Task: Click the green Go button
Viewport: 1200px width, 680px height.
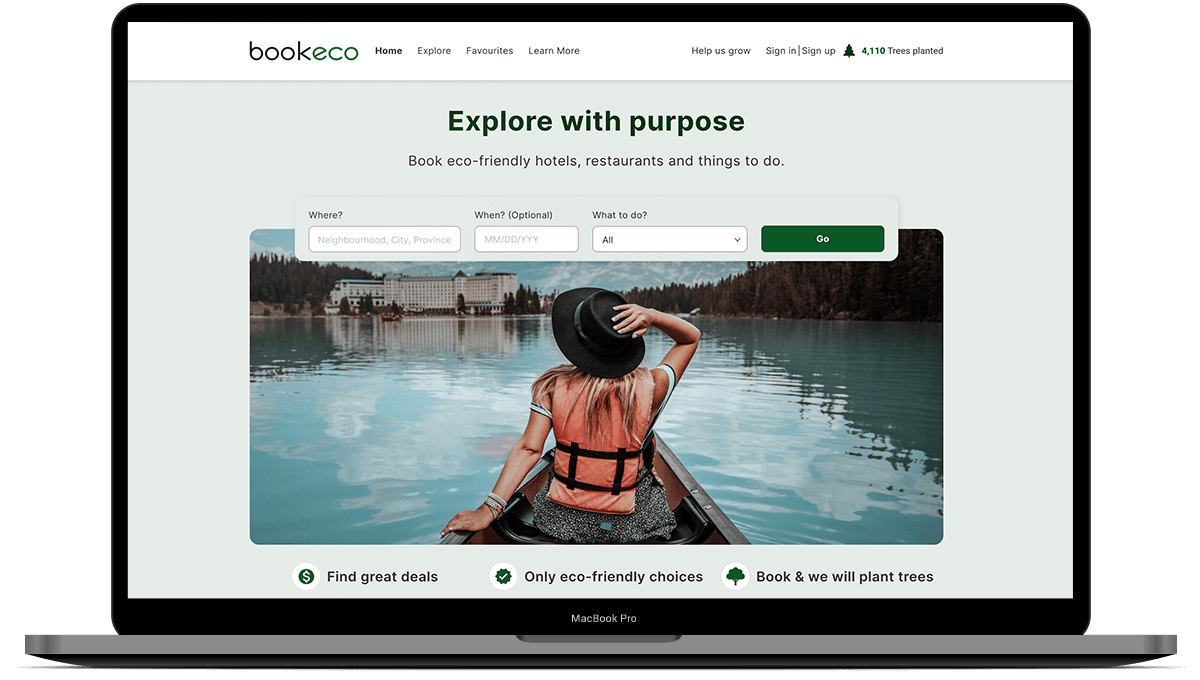Action: click(x=822, y=239)
